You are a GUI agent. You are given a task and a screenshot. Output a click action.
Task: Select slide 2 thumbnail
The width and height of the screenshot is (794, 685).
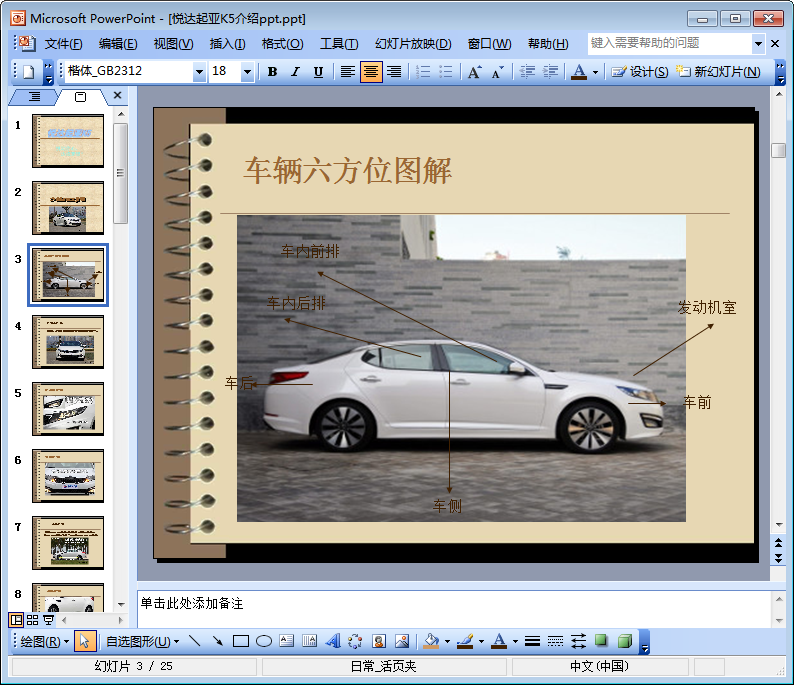68,208
